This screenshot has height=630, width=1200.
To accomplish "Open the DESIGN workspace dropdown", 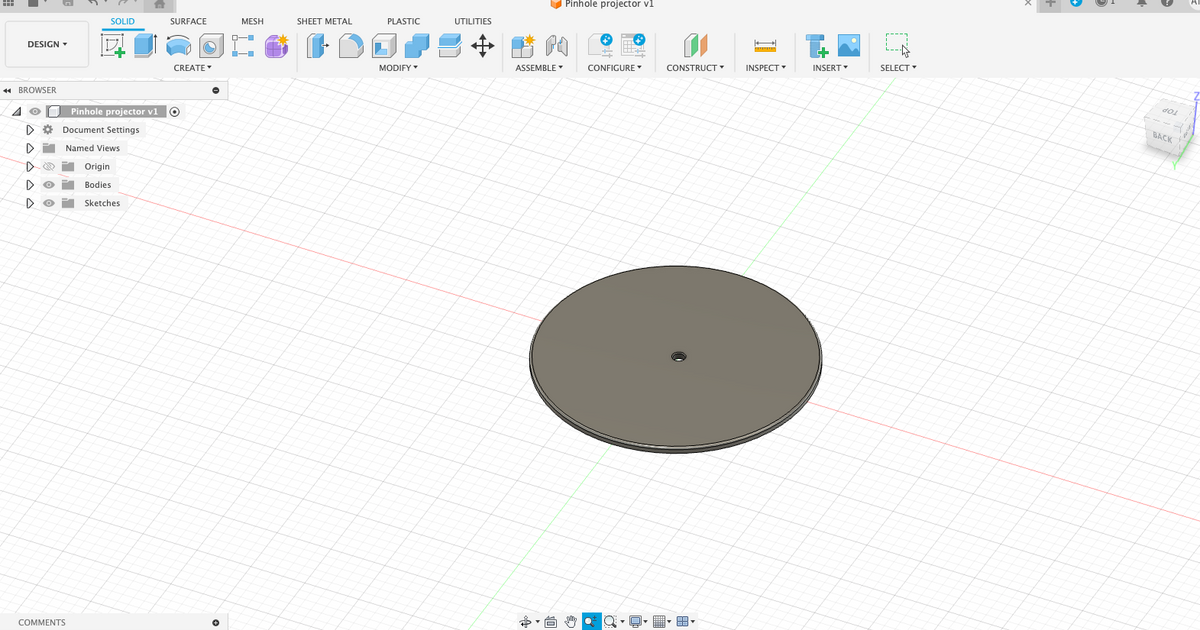I will [x=46, y=44].
